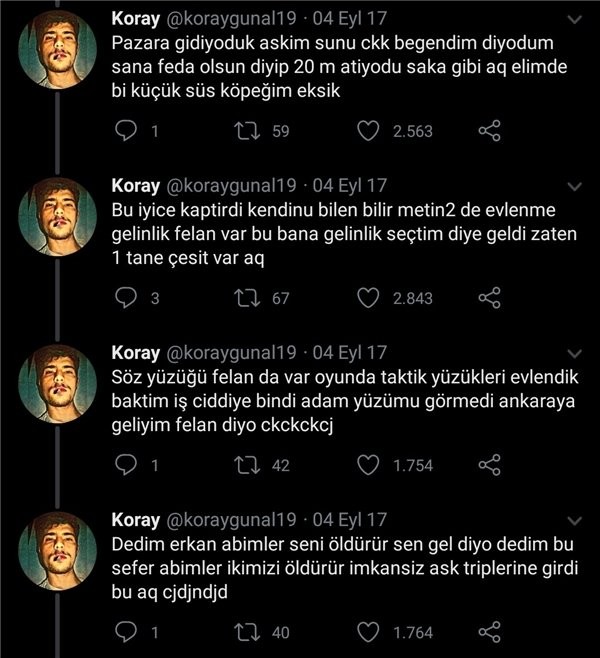600x658 pixels.
Task: Expand options menu on the Dedim erkan tweet
Action: tap(574, 520)
